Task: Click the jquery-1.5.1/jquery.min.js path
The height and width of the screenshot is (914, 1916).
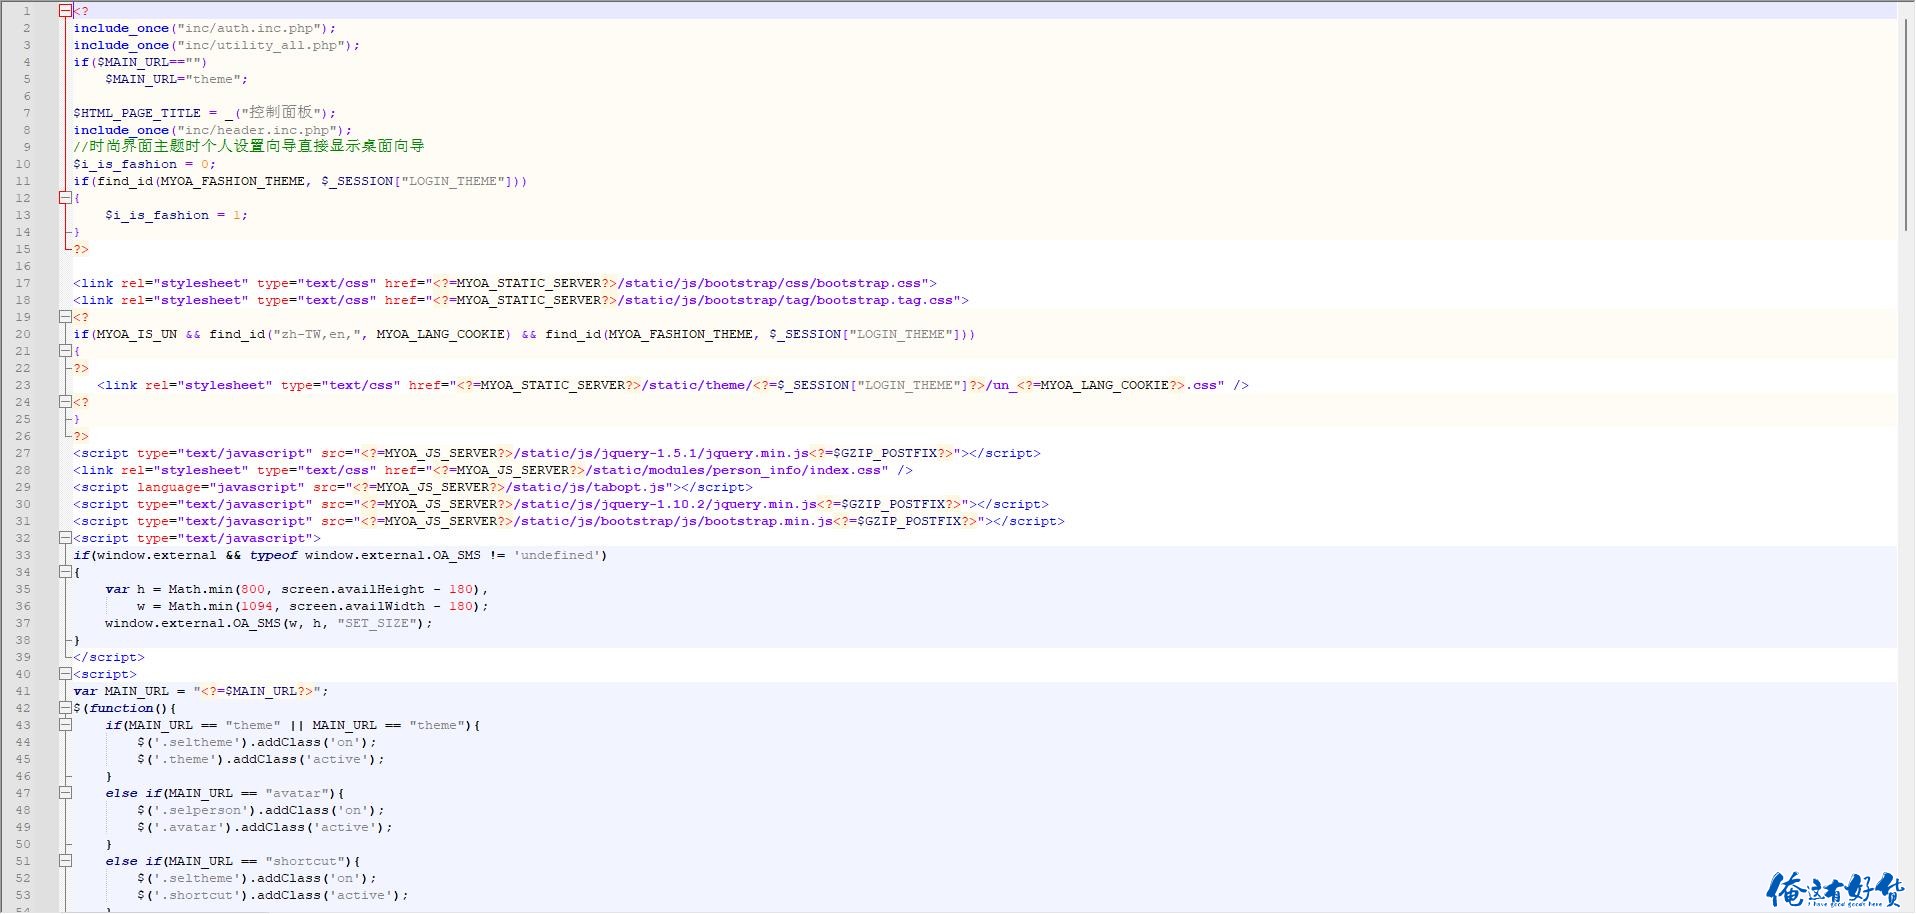Action: [661, 453]
